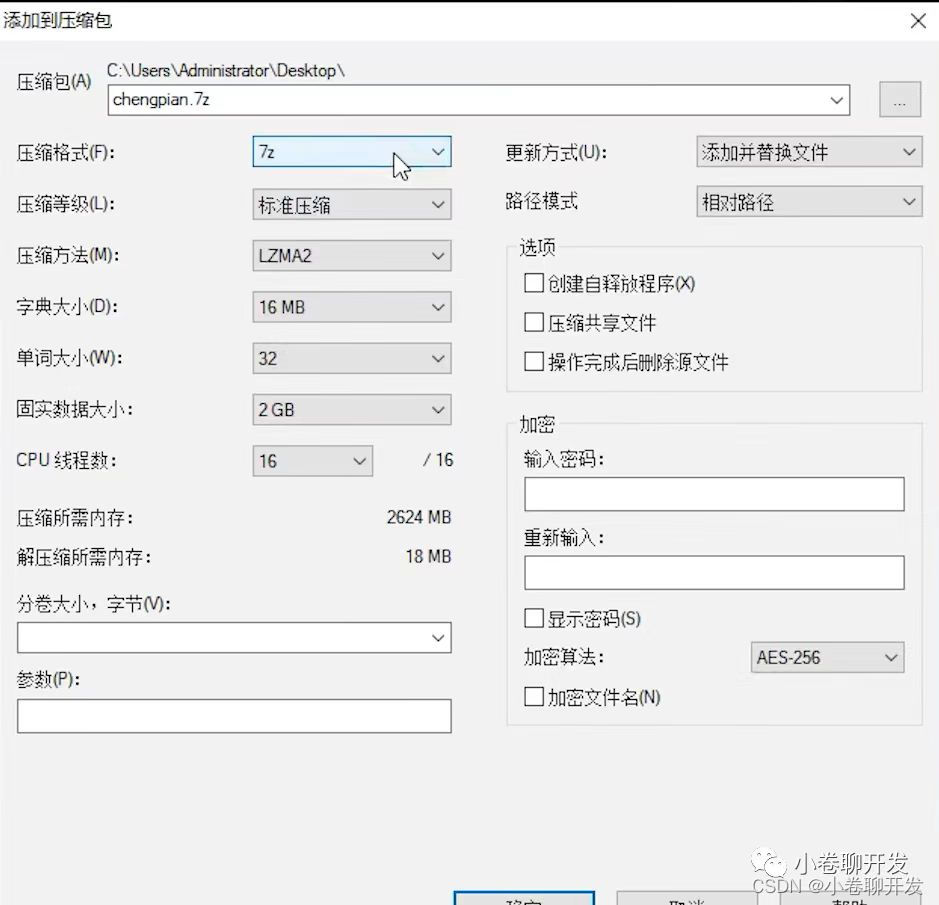Screen dimensions: 939x905
Task: Open the 加密算法 dropdown showing AES-256
Action: click(827, 657)
